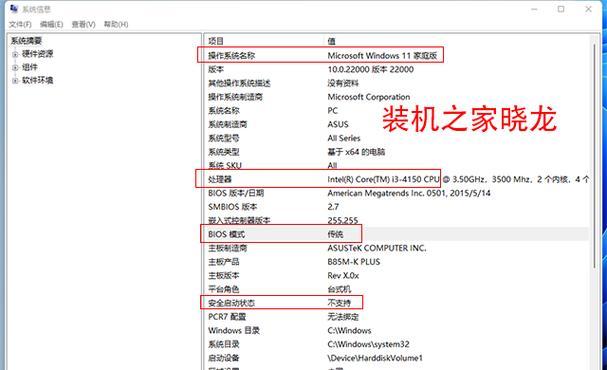
Task: Click the 2.7 value
Action: [x=333, y=207]
